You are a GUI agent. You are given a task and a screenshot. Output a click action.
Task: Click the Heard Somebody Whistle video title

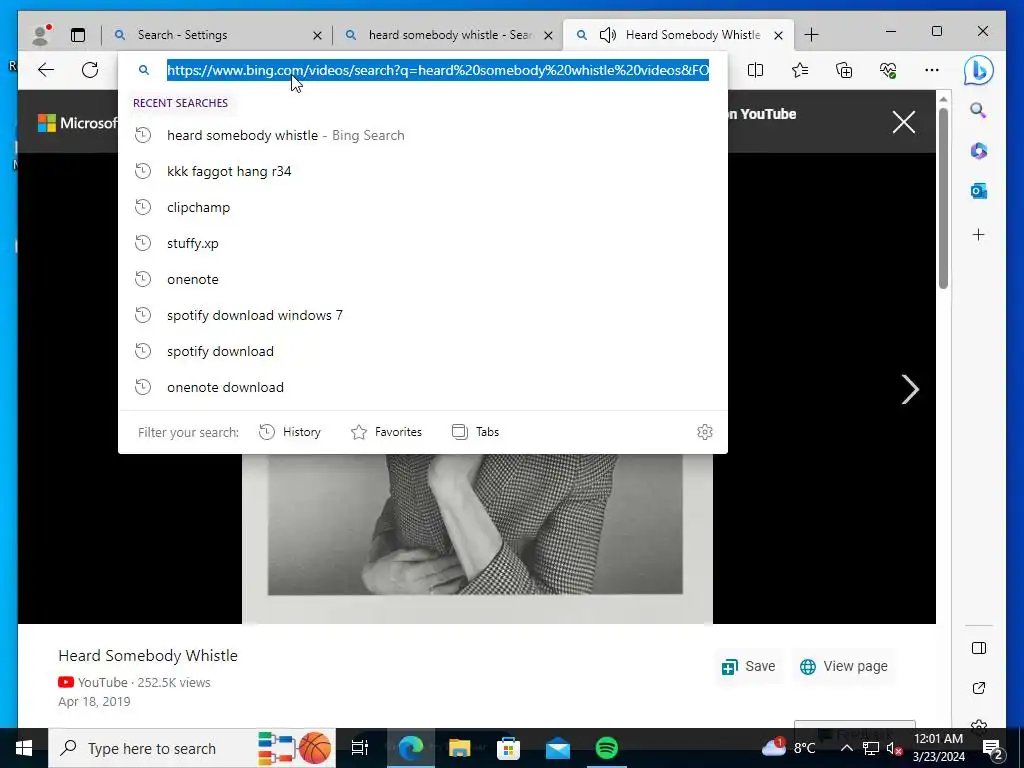tap(148, 655)
